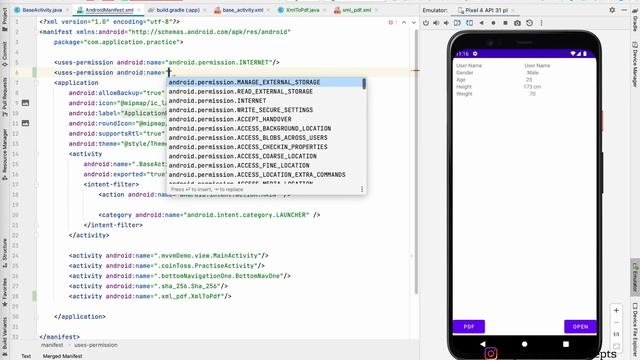Rotate emulator right using the rotate icon
Image resolution: width=640 pixels, height=360 pixels.
tap(469, 23)
